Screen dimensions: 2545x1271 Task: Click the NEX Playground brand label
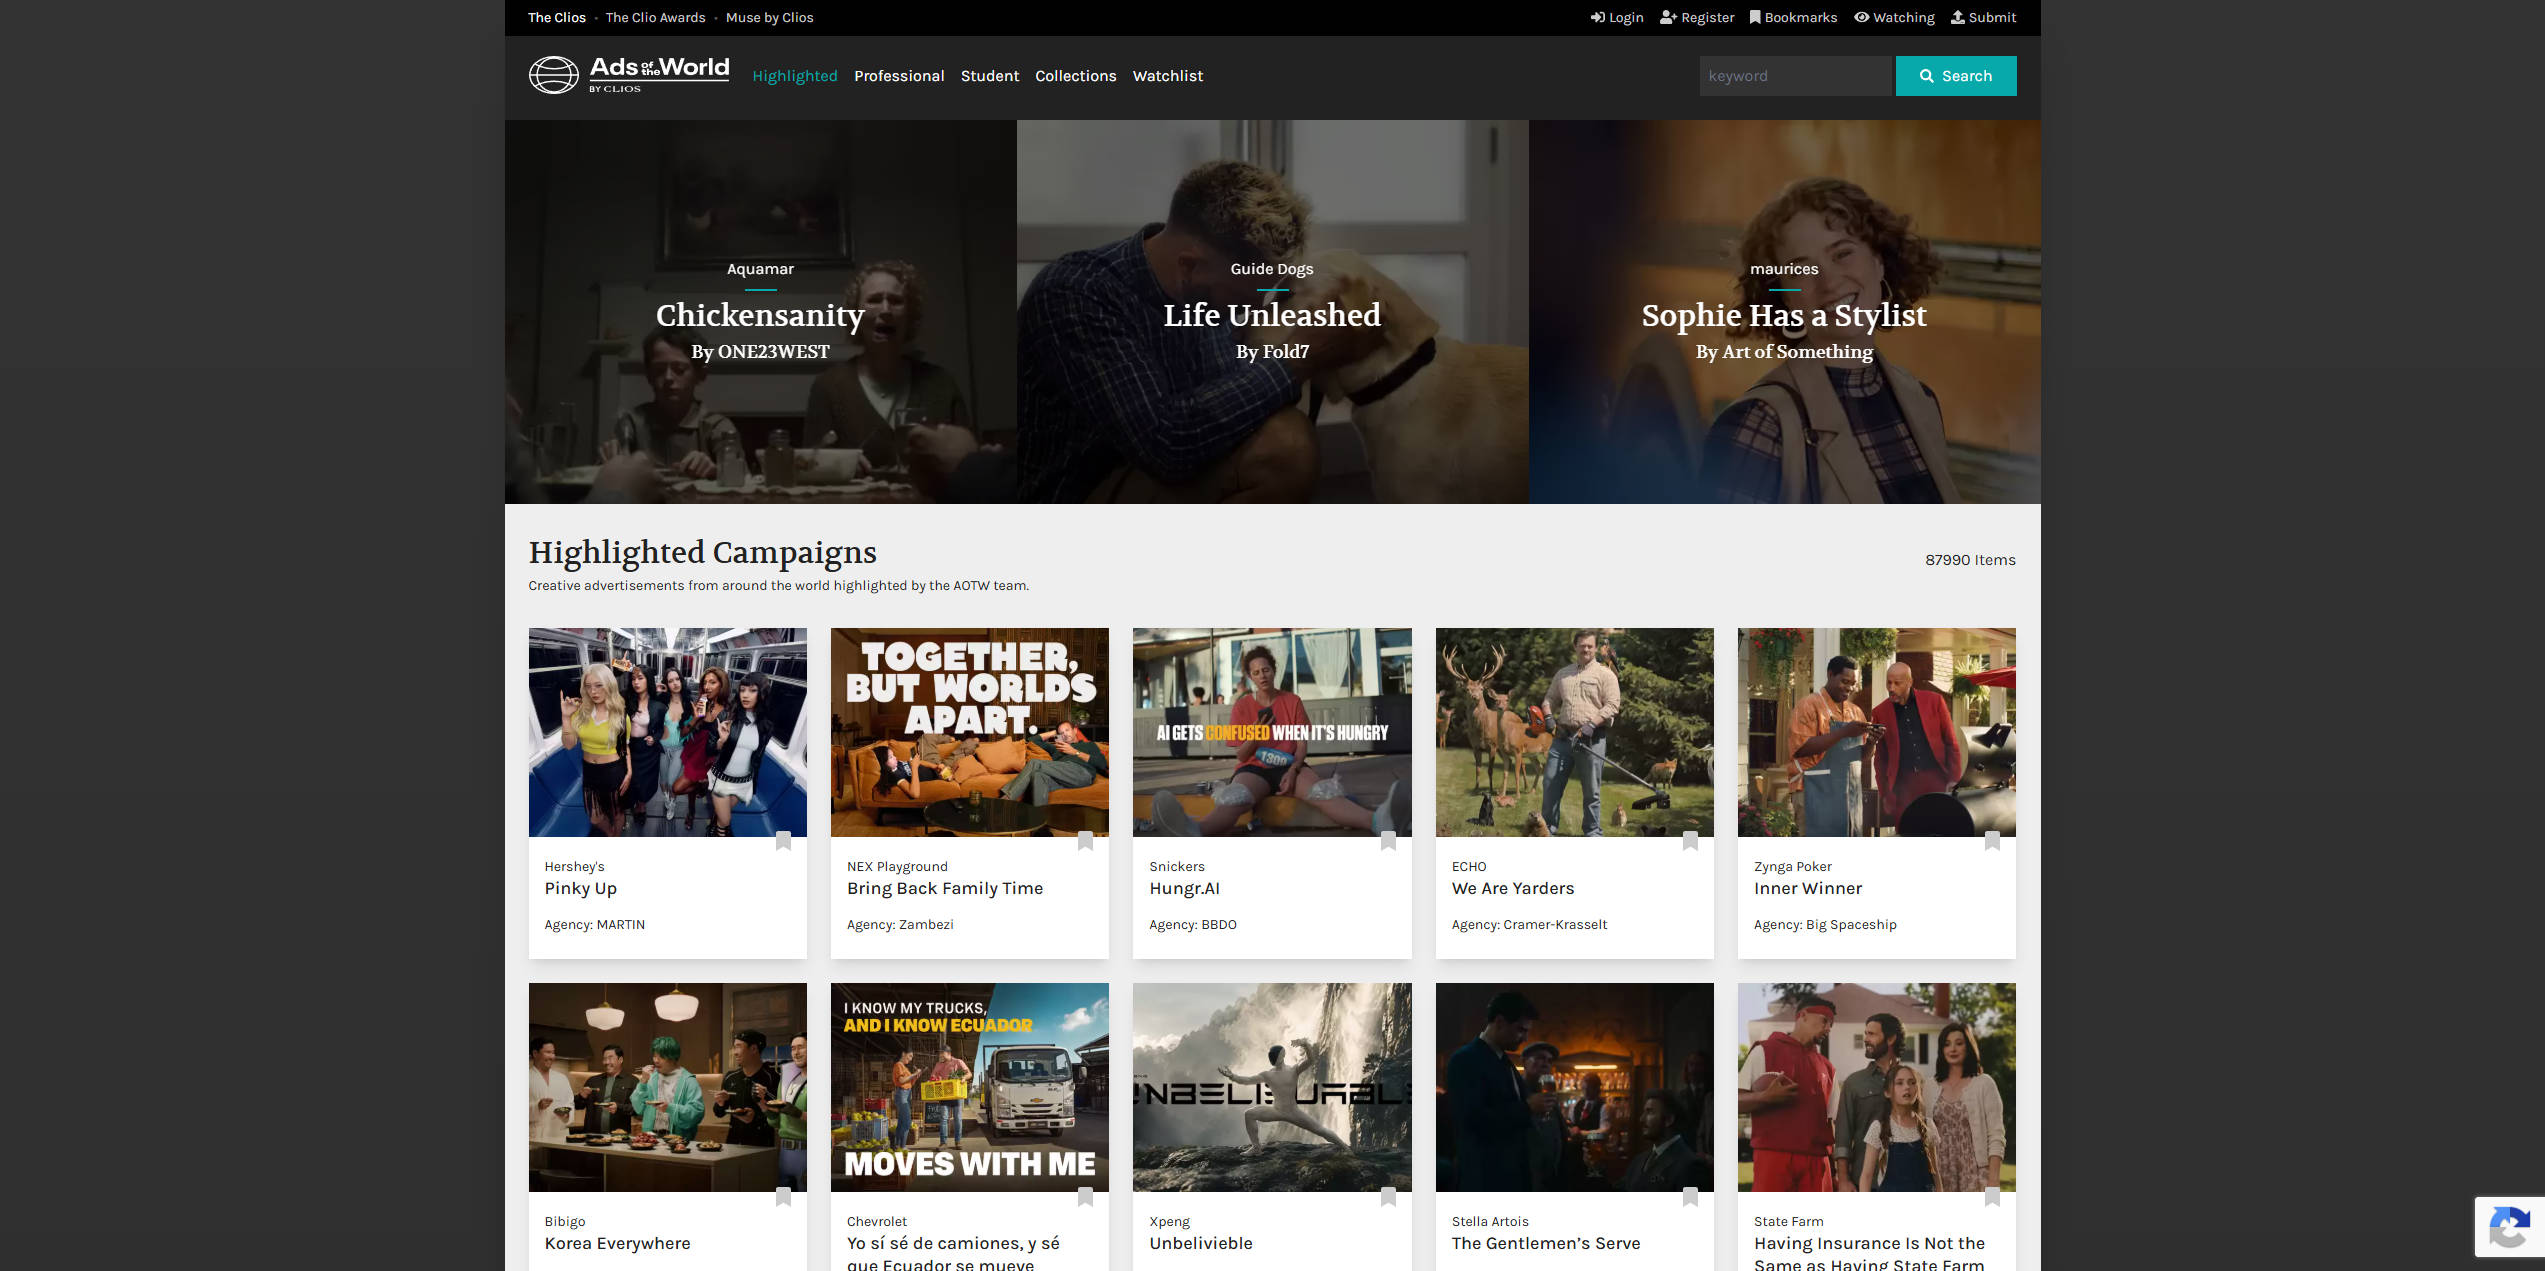897,867
